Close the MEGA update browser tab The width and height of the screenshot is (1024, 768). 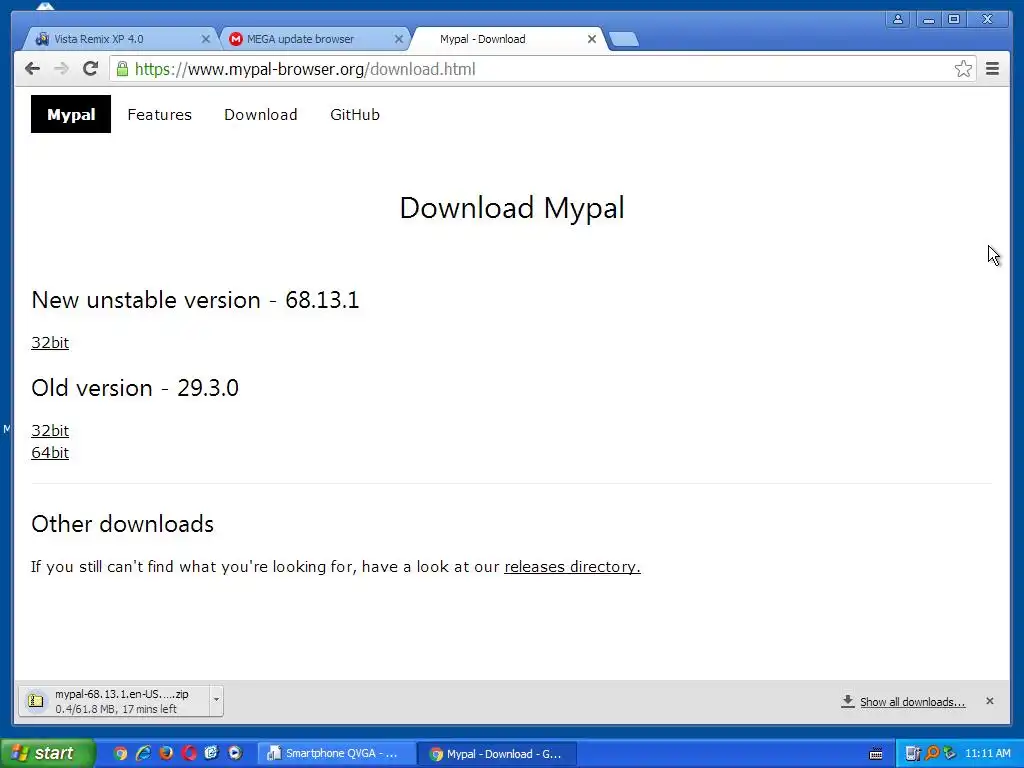tap(398, 39)
